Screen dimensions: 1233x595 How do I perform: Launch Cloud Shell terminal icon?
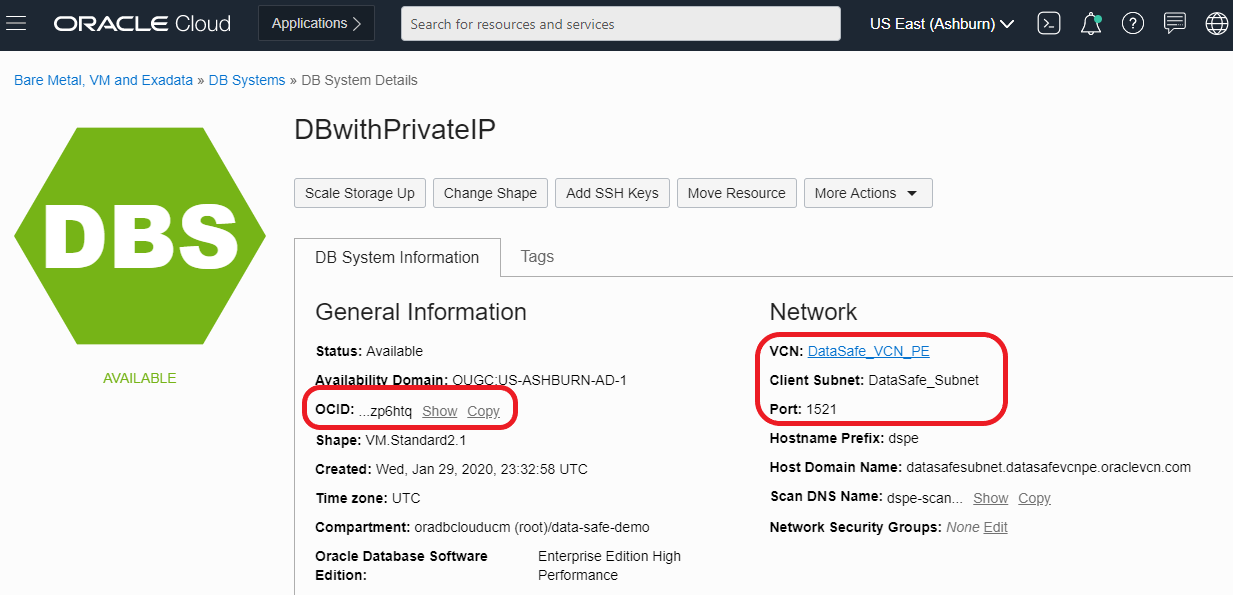pyautogui.click(x=1048, y=23)
